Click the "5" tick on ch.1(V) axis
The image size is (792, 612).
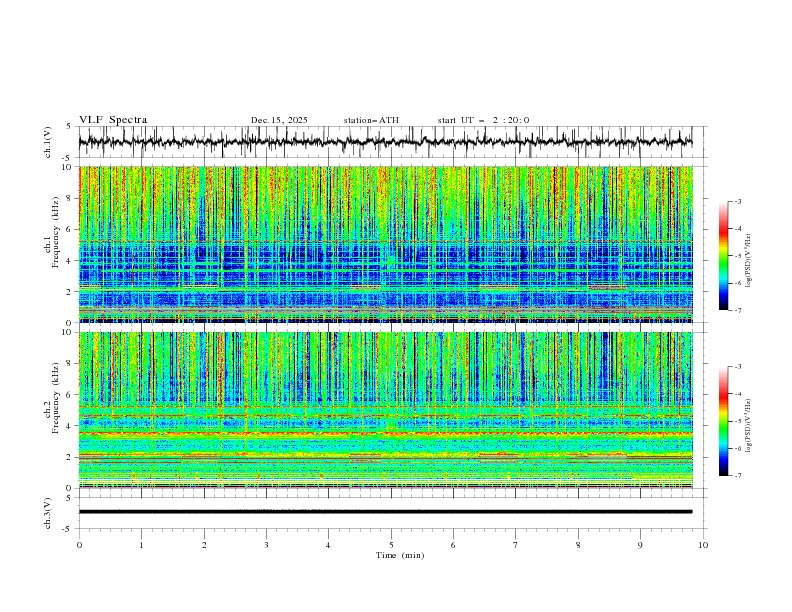70,127
